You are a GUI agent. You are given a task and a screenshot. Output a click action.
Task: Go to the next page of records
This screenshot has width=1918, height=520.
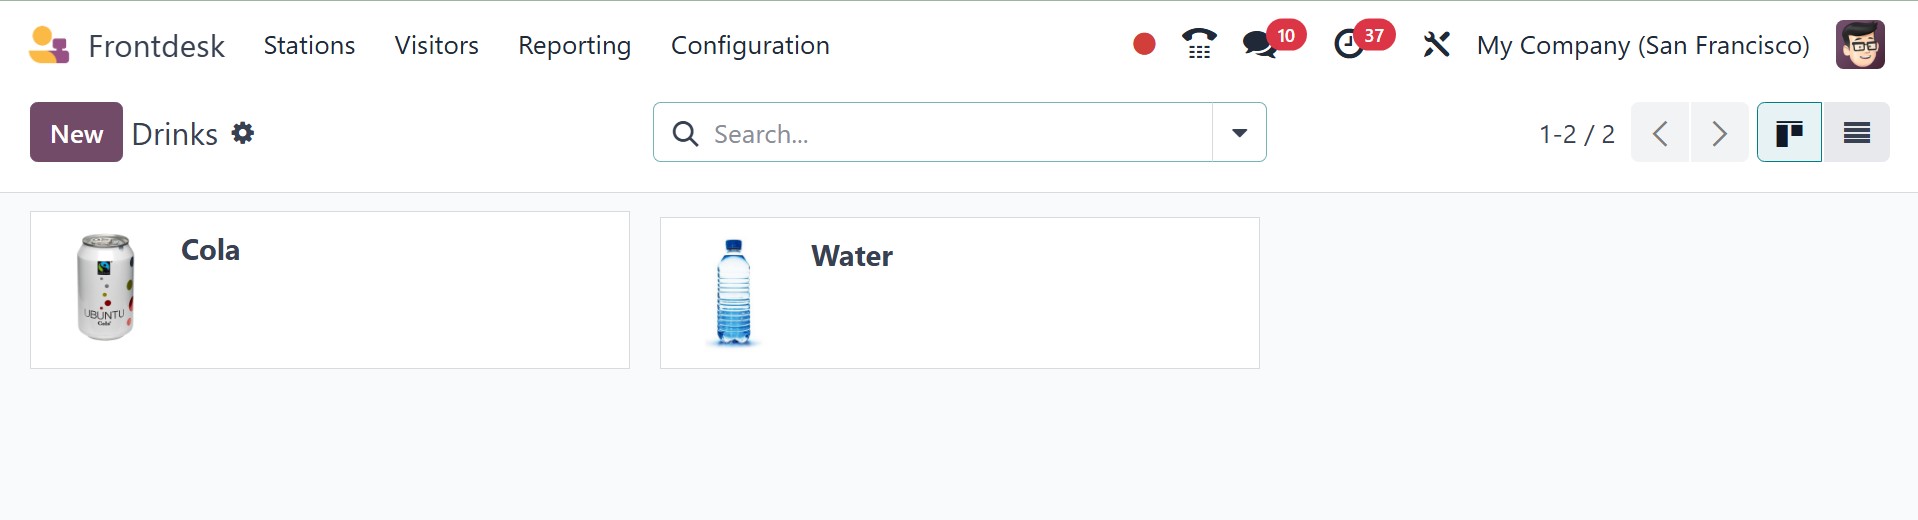coord(1719,132)
